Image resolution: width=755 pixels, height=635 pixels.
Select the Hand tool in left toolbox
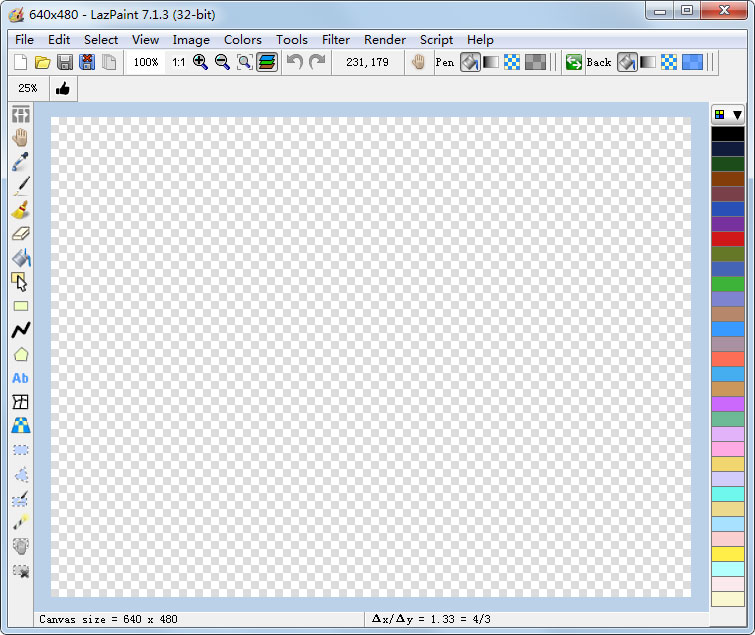coord(20,138)
